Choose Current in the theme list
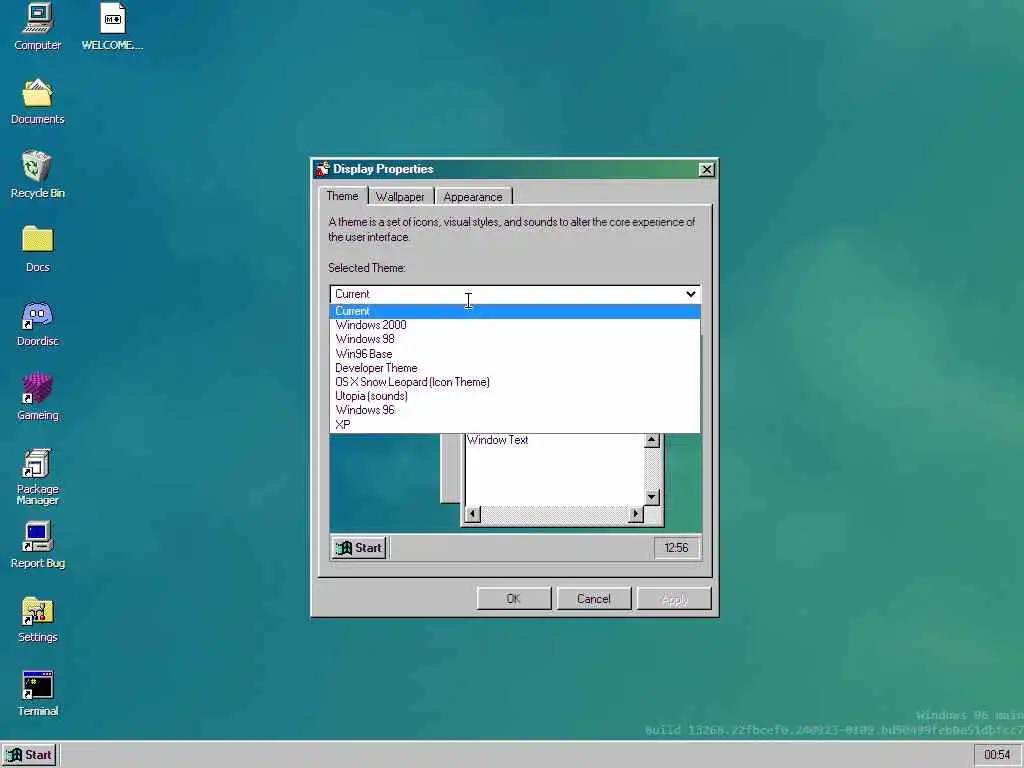 point(515,311)
